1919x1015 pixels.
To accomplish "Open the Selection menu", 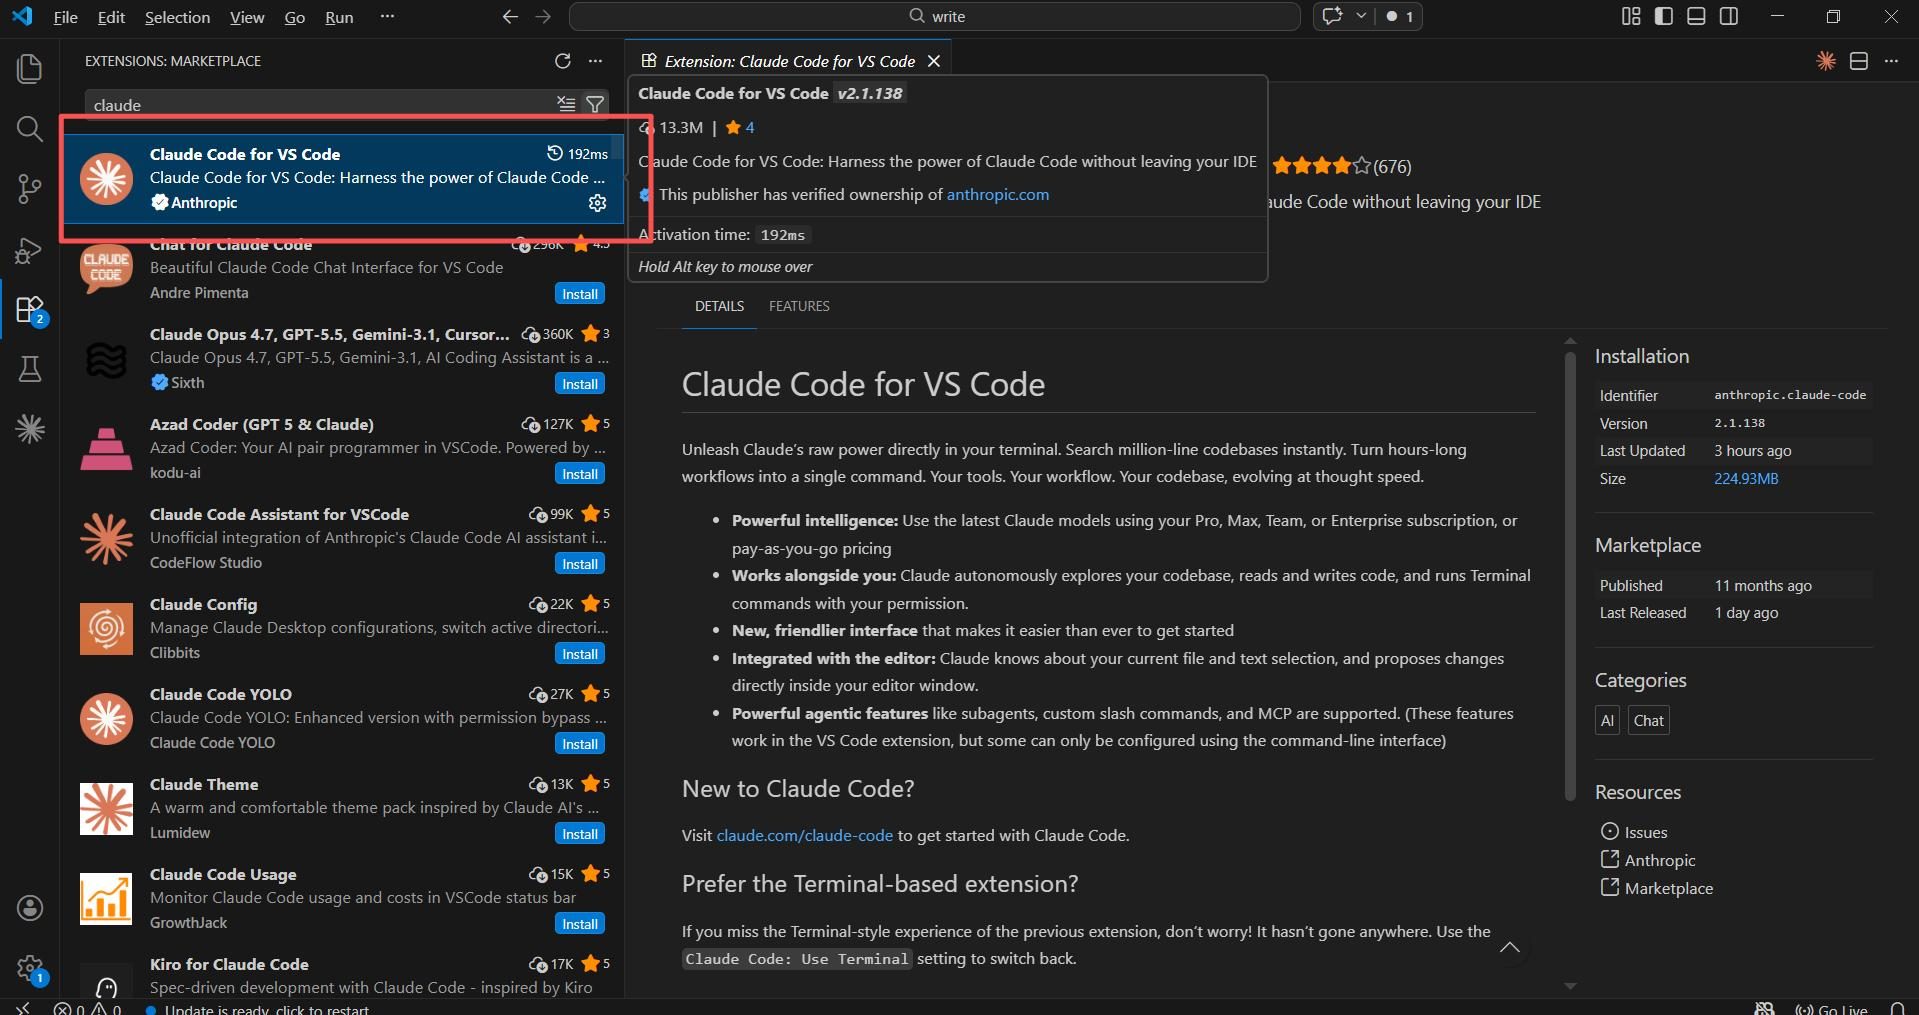I will tap(177, 17).
